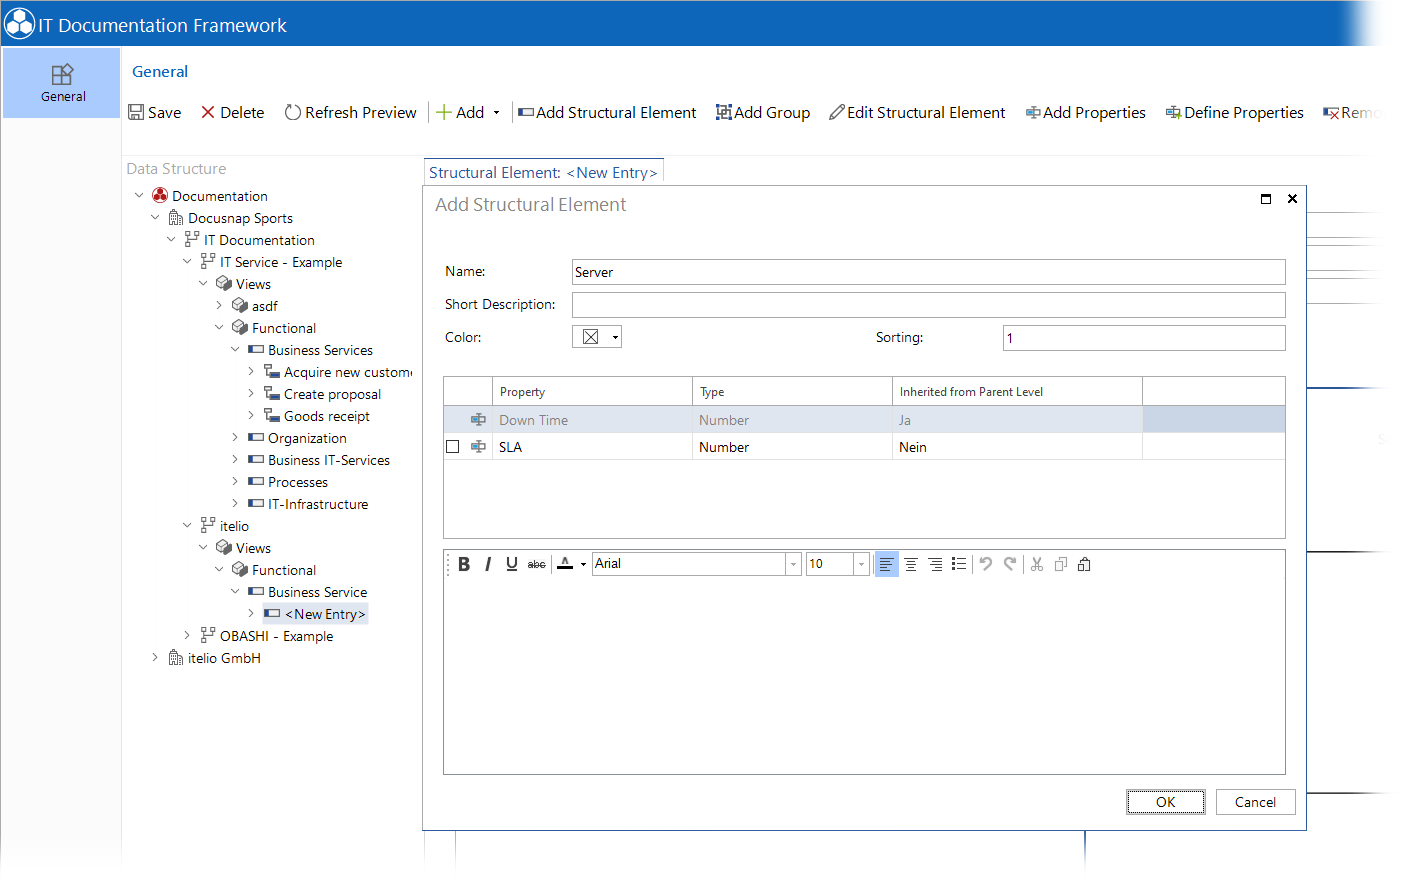Toggle Bold formatting in the editor
This screenshot has width=1412, height=887.
(464, 564)
